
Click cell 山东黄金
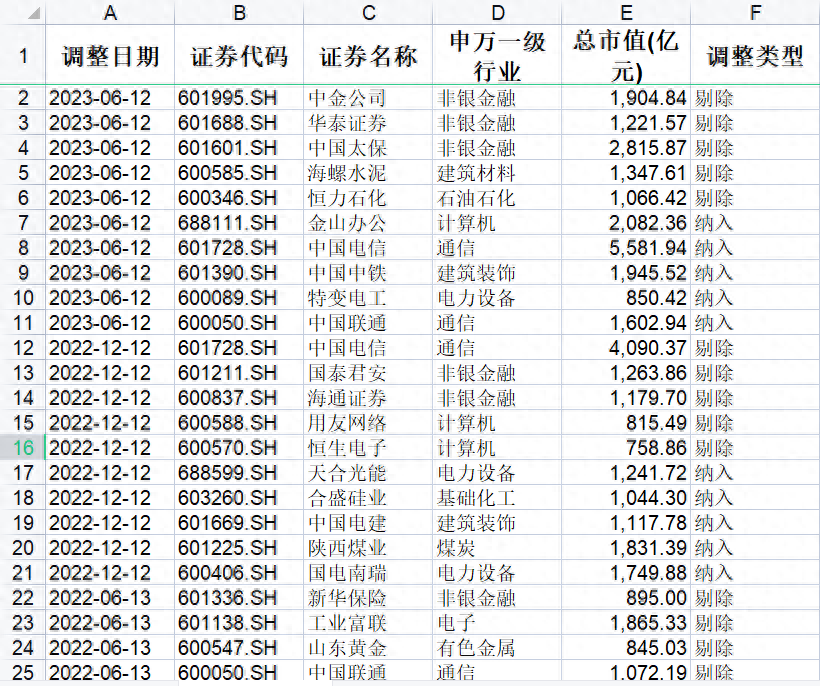point(368,648)
